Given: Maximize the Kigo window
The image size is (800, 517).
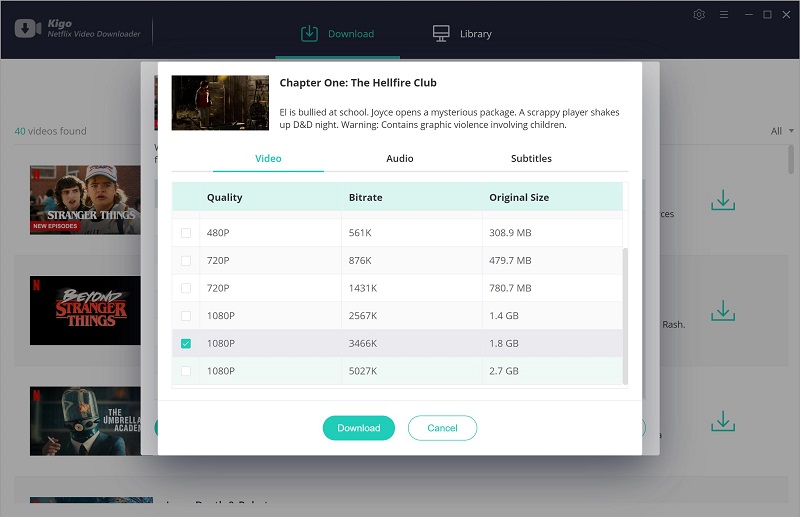Looking at the screenshot, I should coord(767,15).
